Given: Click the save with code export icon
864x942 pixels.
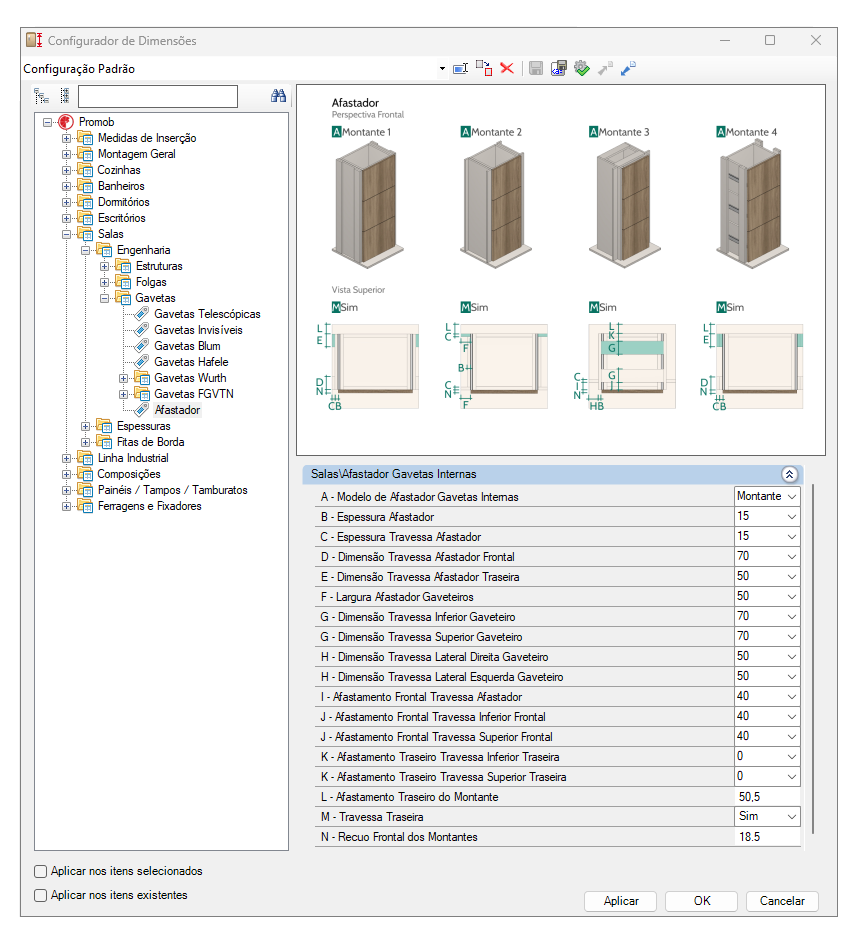Looking at the screenshot, I should tap(559, 69).
